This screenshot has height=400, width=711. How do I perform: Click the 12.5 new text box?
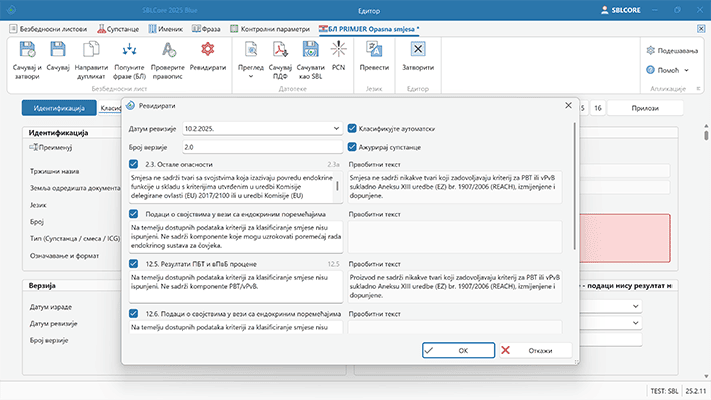(x=236, y=286)
